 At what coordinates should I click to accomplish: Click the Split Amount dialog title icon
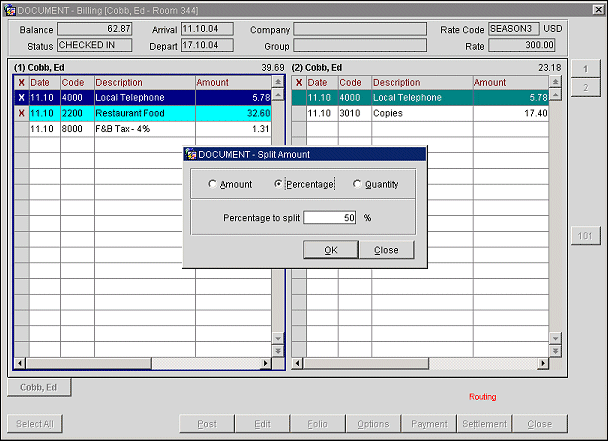point(191,154)
